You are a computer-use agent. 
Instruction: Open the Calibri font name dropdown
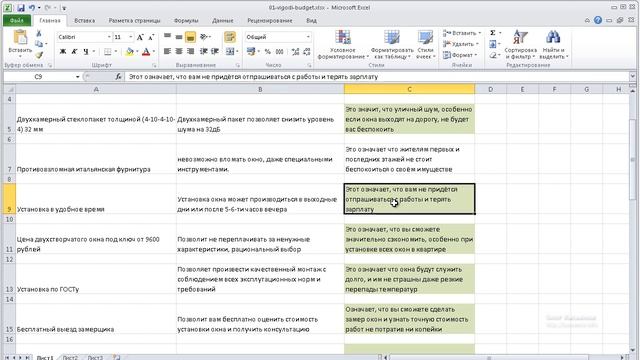(109, 37)
